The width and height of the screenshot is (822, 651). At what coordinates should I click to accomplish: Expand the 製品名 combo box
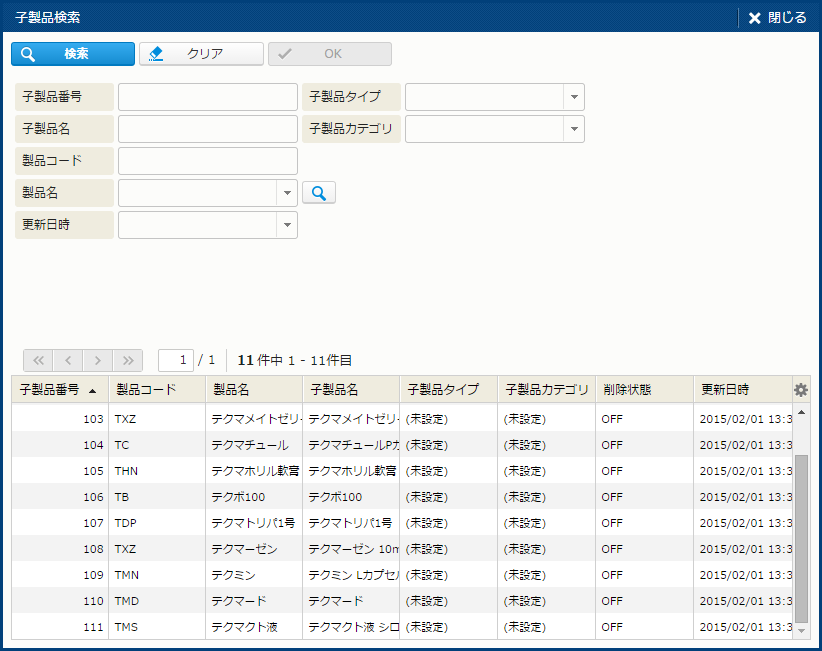[287, 193]
